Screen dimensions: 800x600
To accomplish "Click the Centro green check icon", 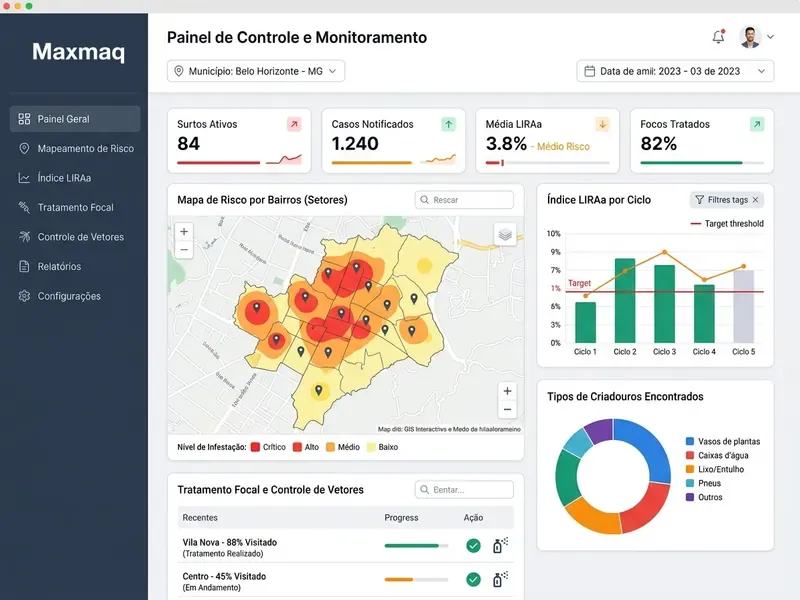I will tap(473, 580).
